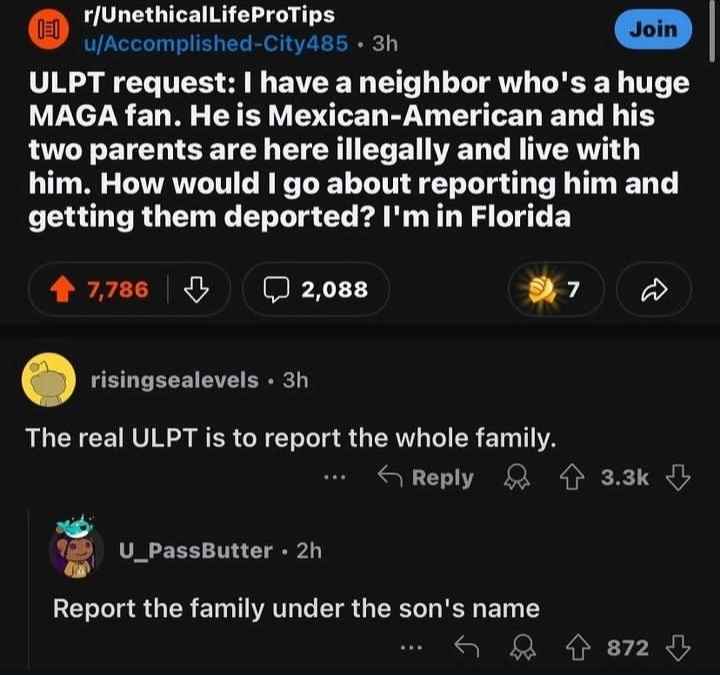Open the post's 2,088 comments
Image resolution: width=720 pixels, height=675 pixels.
tap(312, 290)
